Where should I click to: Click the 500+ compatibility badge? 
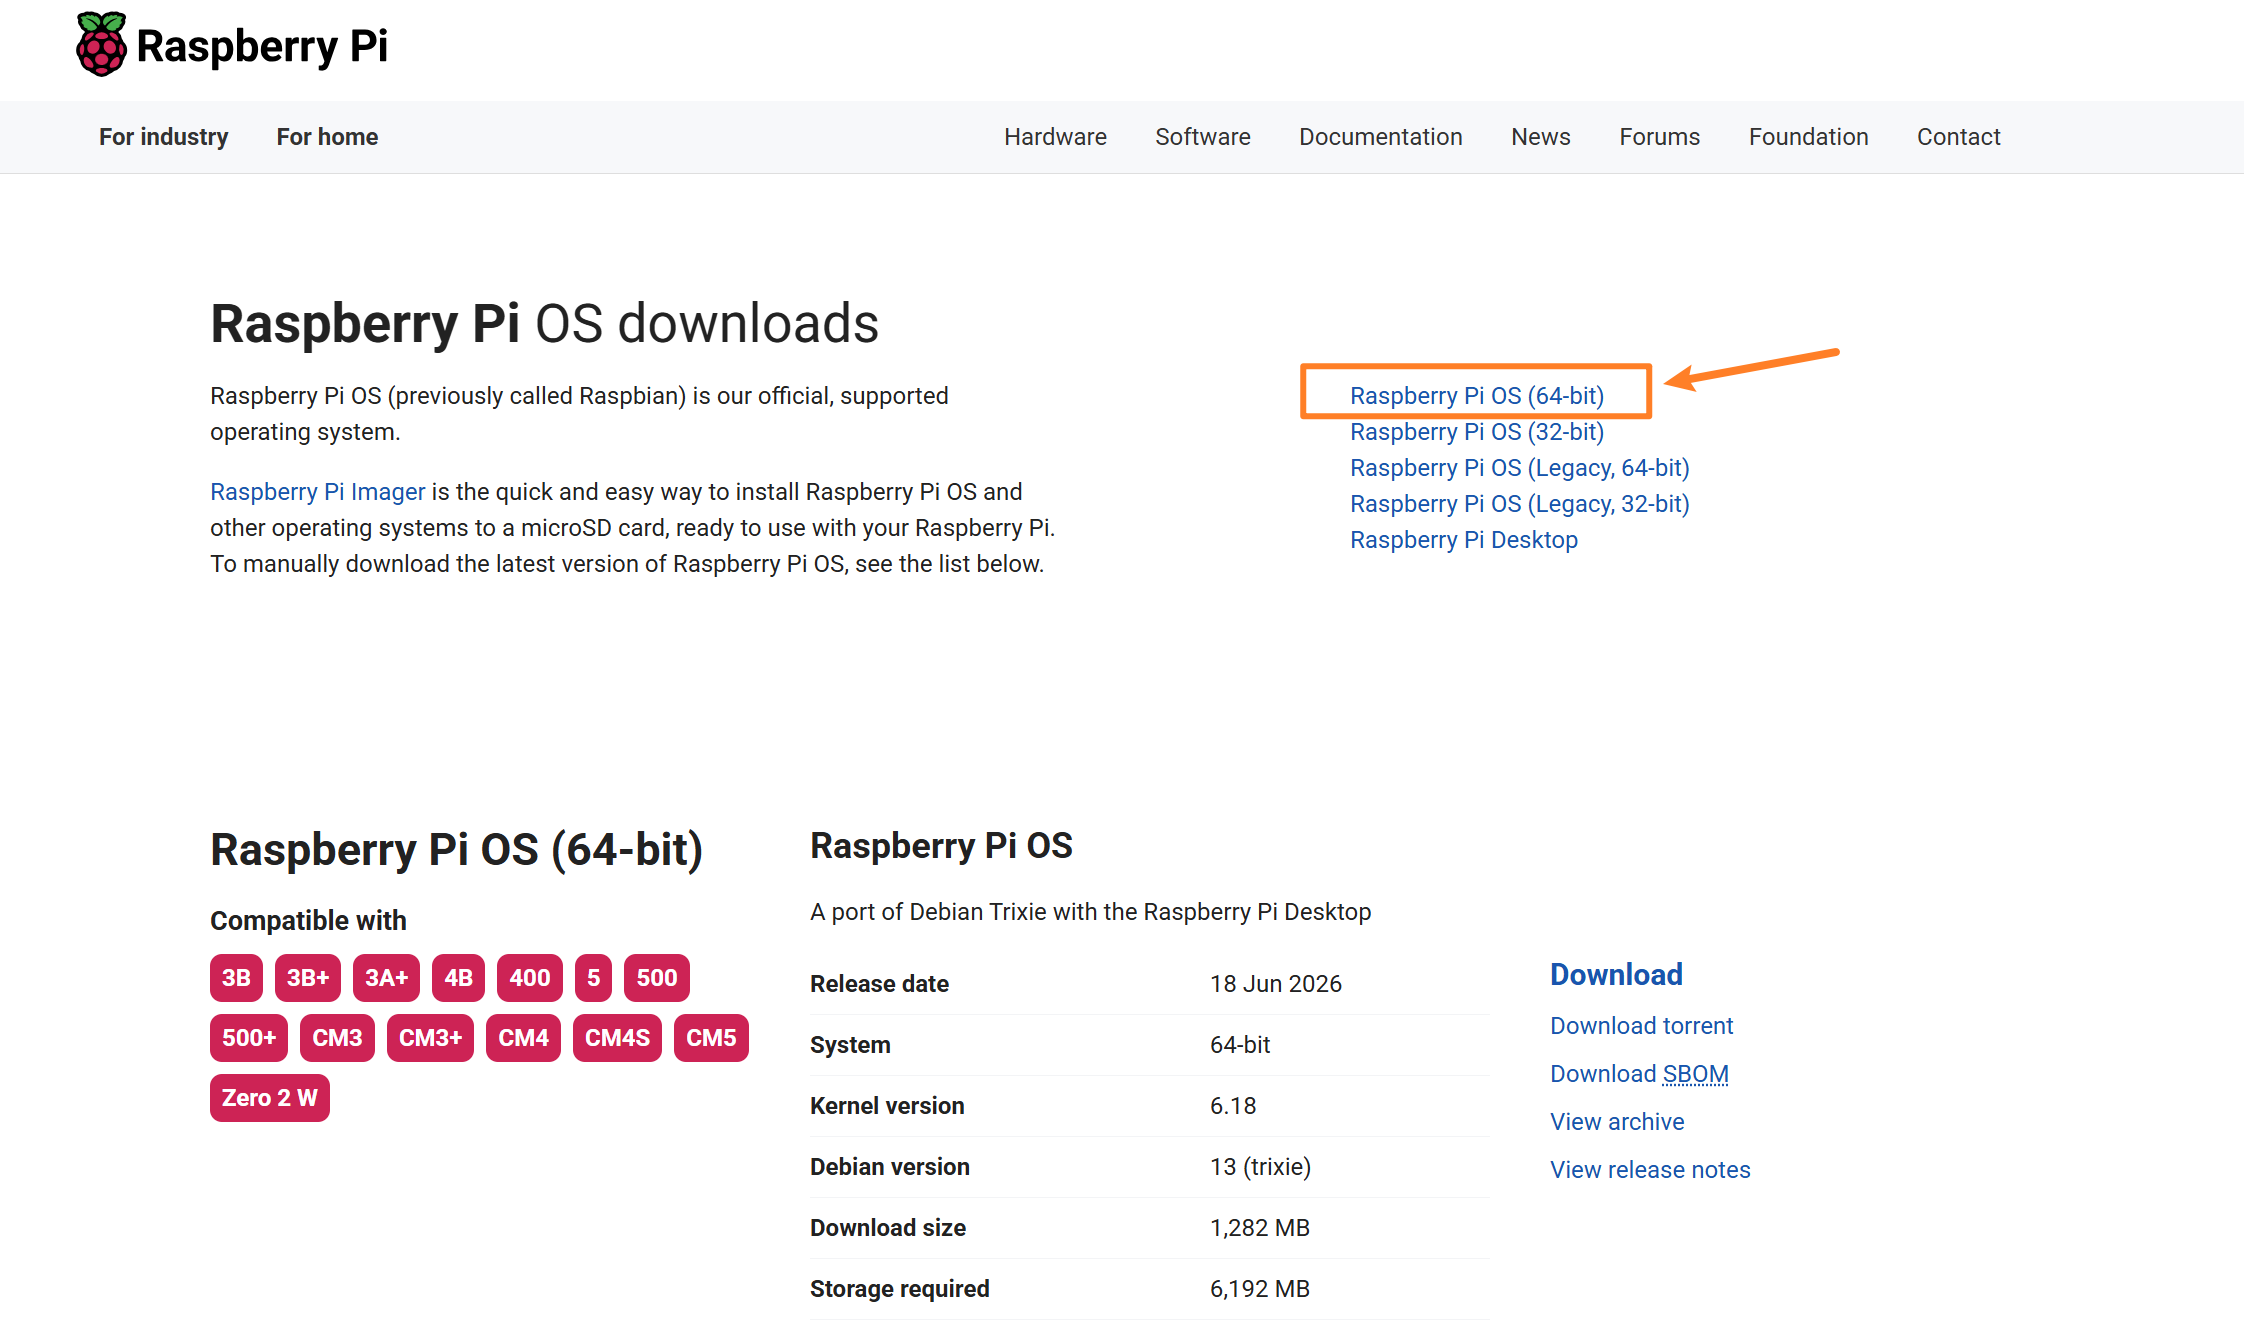[x=249, y=1038]
